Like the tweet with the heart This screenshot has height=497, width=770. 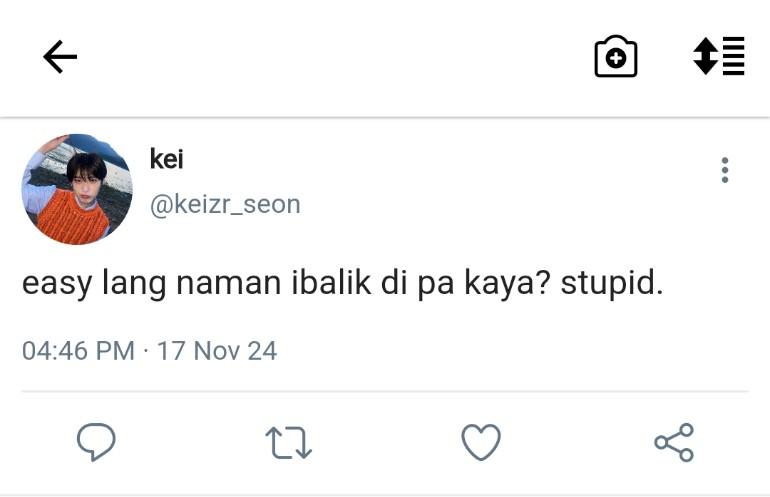pos(481,442)
